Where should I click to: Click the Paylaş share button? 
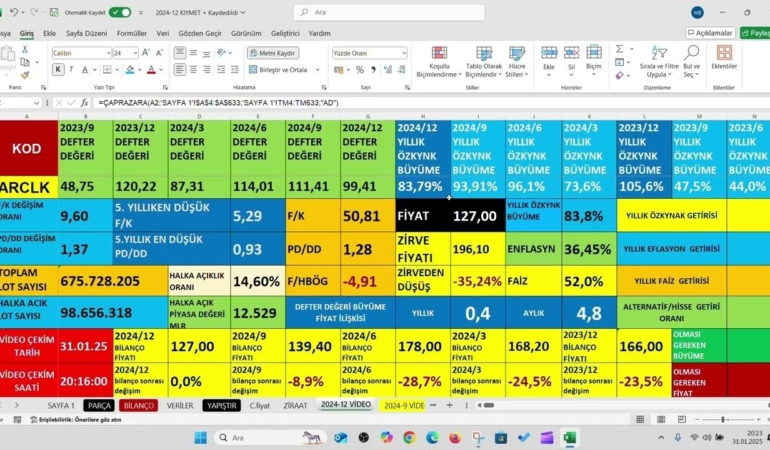(x=757, y=33)
